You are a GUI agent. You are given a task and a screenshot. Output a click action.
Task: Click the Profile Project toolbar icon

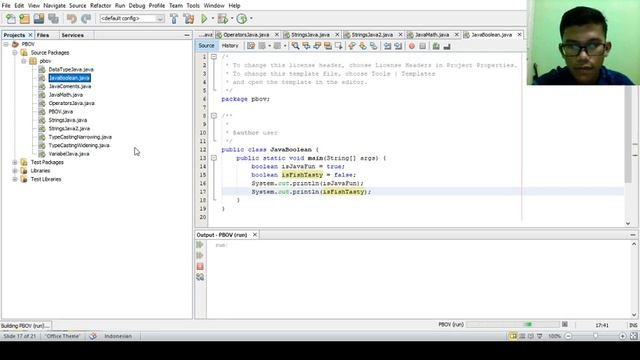(242, 18)
